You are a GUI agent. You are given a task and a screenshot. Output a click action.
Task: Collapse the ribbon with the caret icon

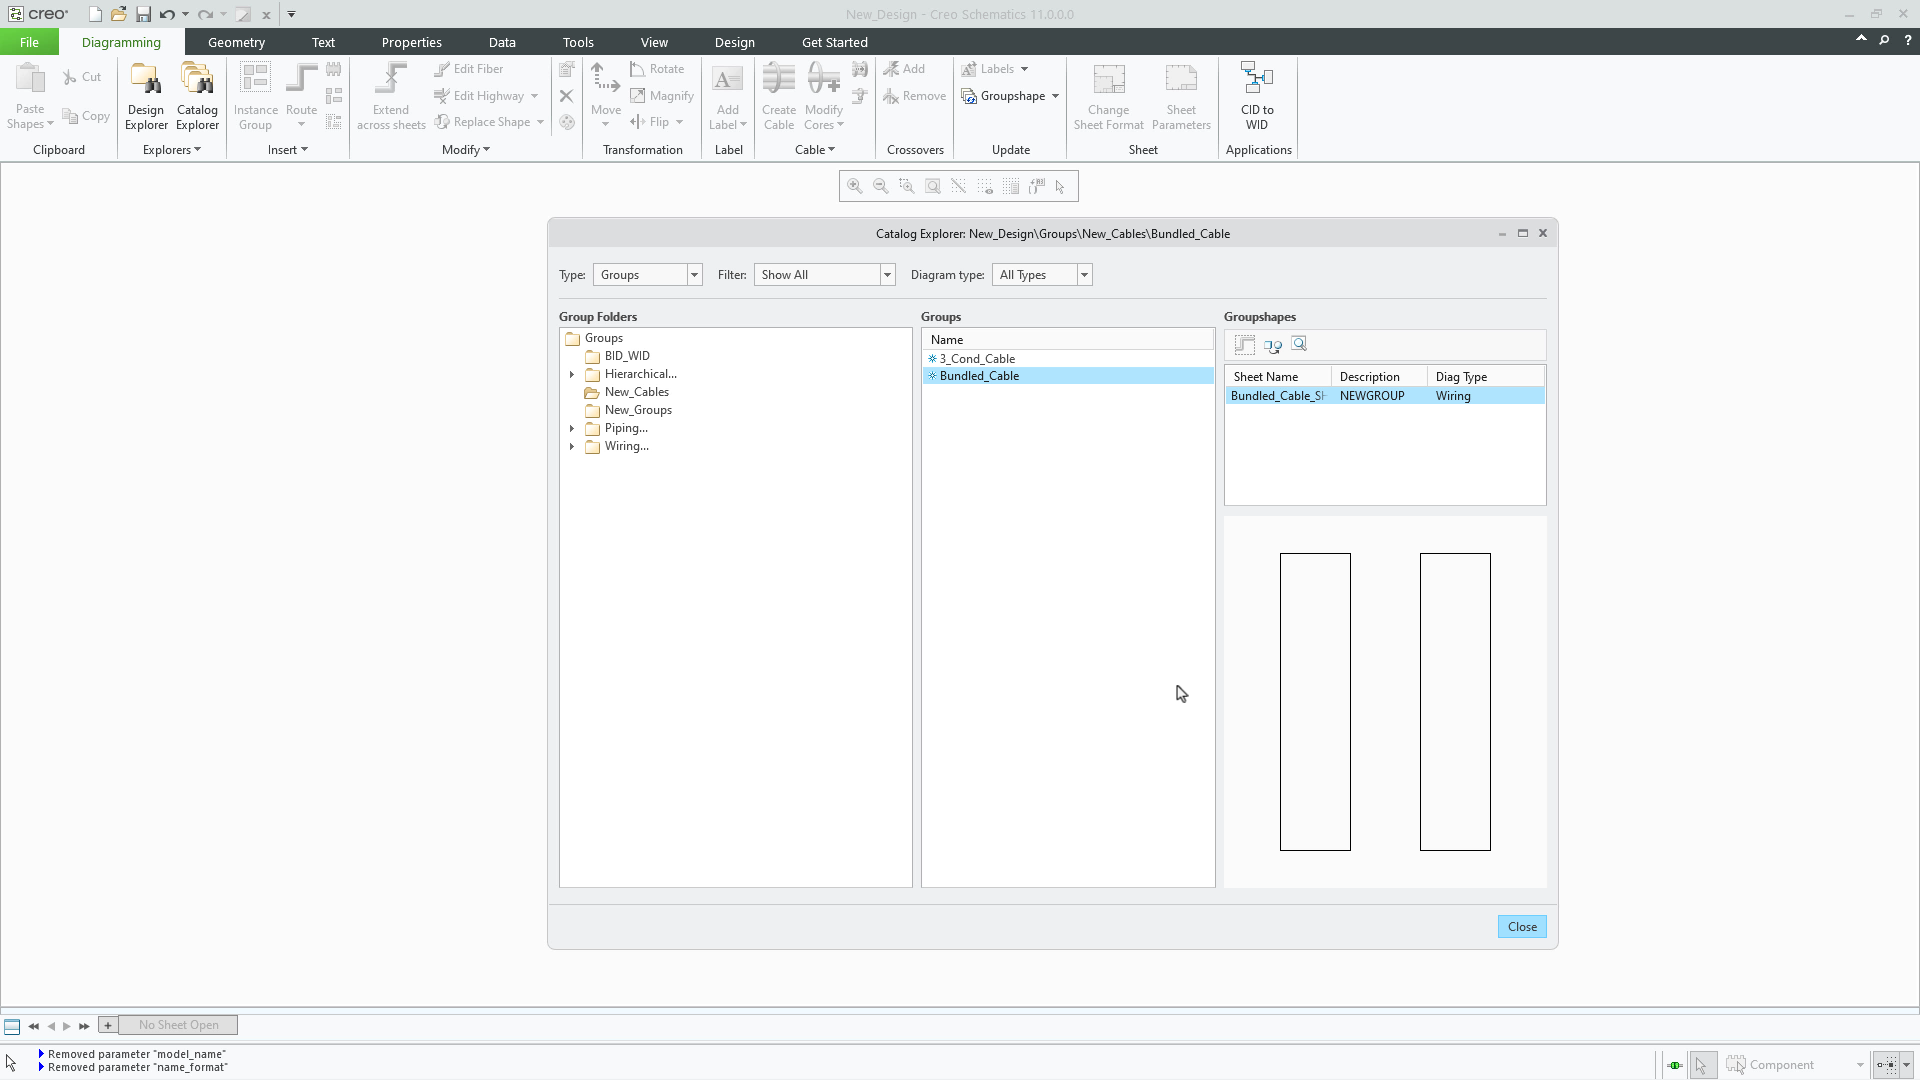tap(1861, 39)
